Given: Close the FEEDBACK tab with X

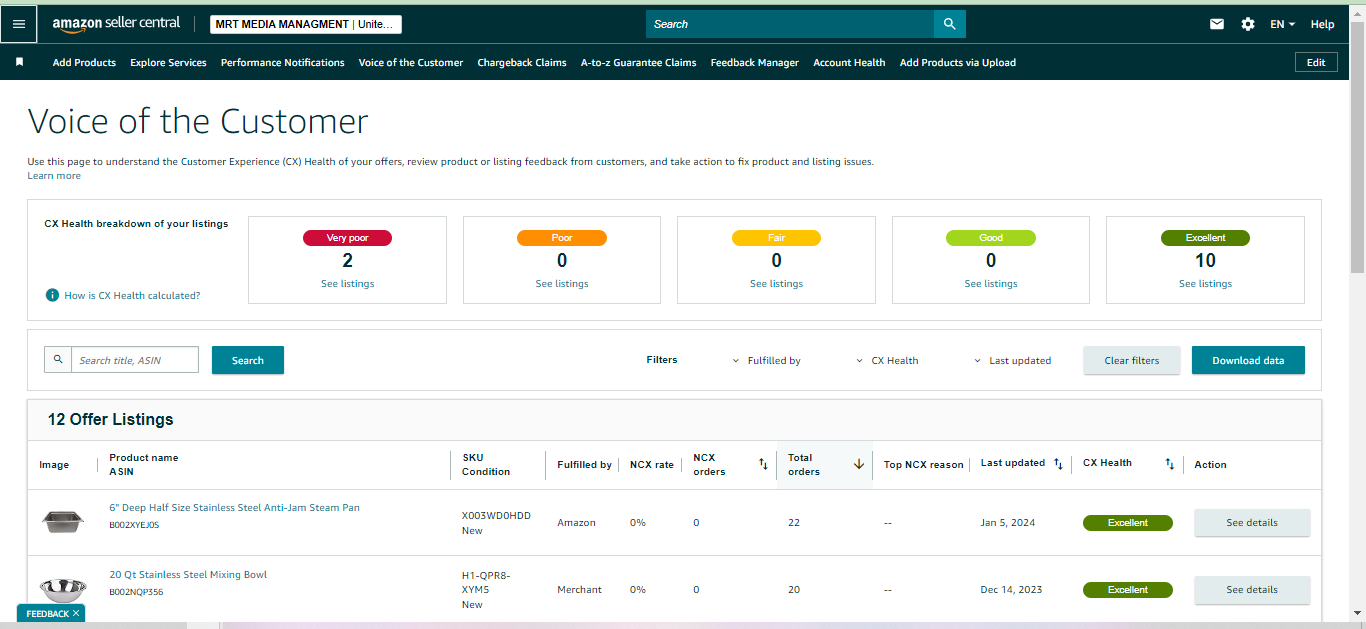Looking at the screenshot, I should pyautogui.click(x=76, y=613).
